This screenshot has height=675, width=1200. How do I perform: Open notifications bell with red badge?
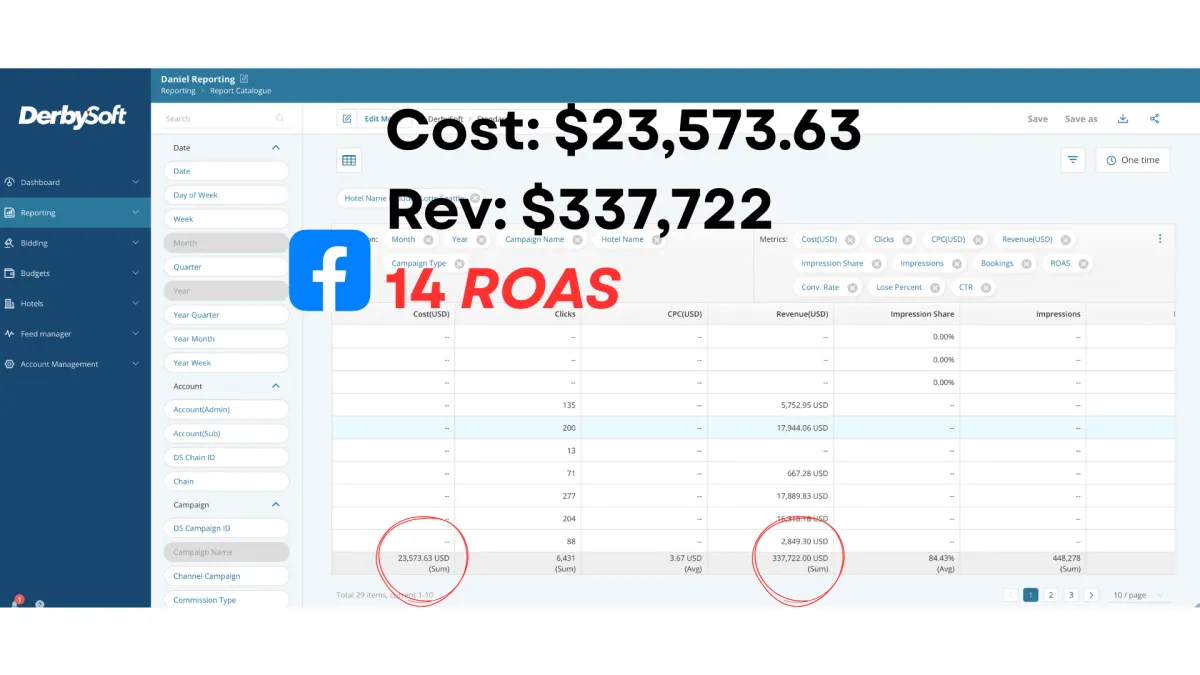tap(16, 602)
